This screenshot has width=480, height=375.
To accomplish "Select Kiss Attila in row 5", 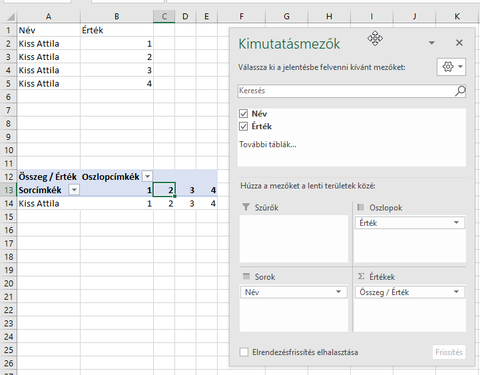I will tap(49, 84).
